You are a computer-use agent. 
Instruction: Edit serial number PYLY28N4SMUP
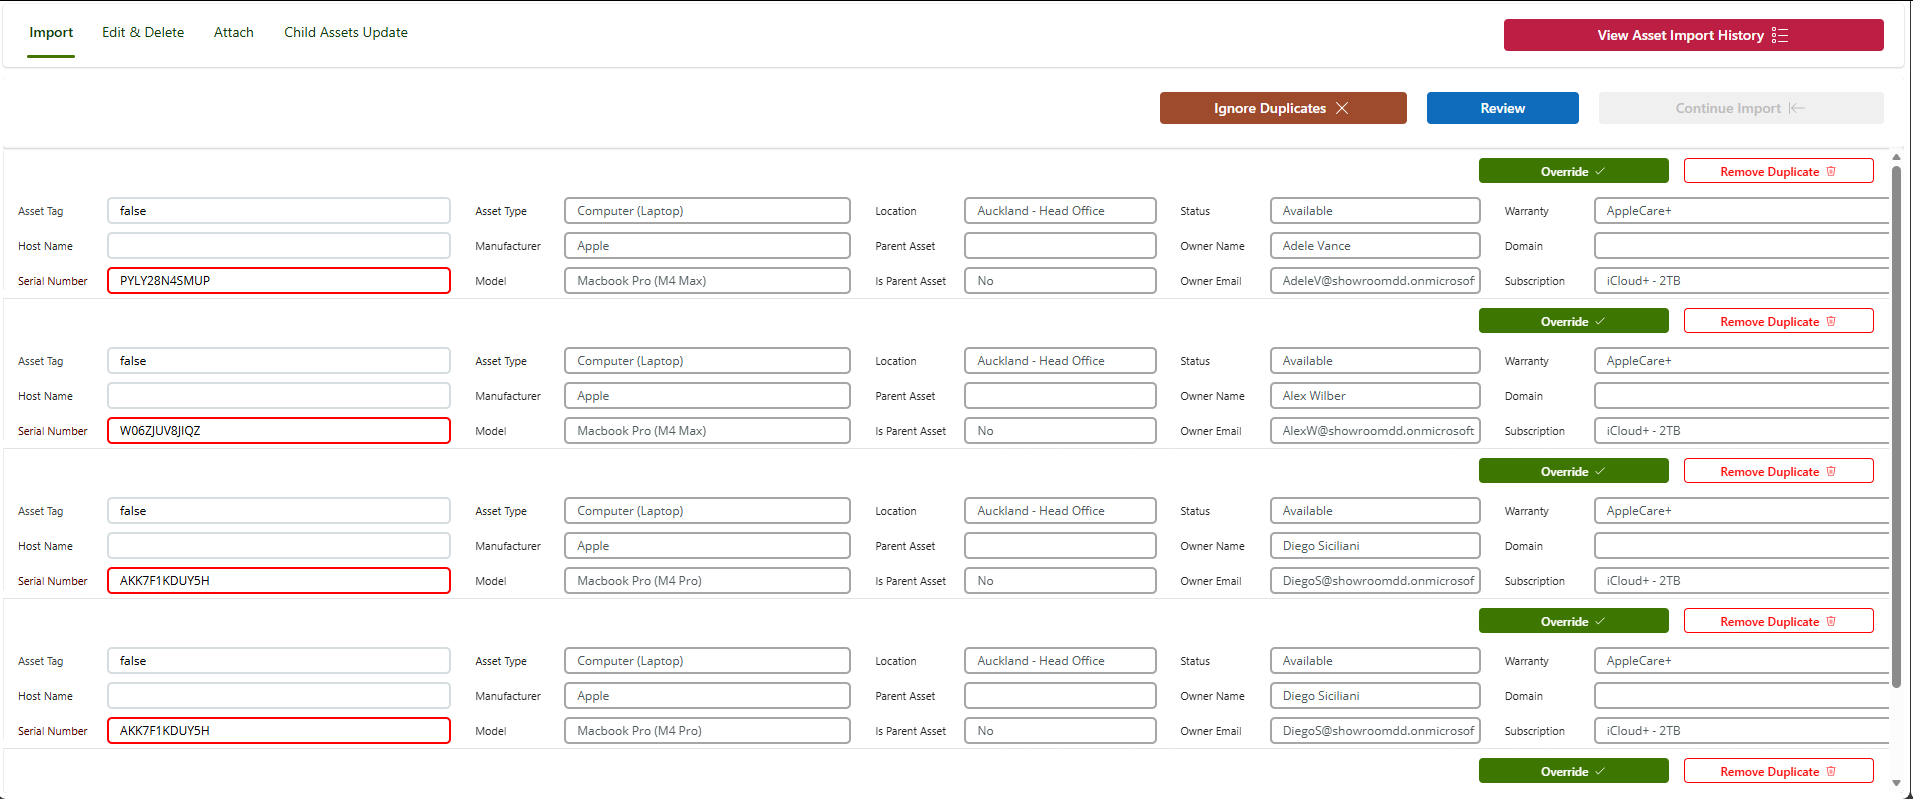(x=279, y=281)
